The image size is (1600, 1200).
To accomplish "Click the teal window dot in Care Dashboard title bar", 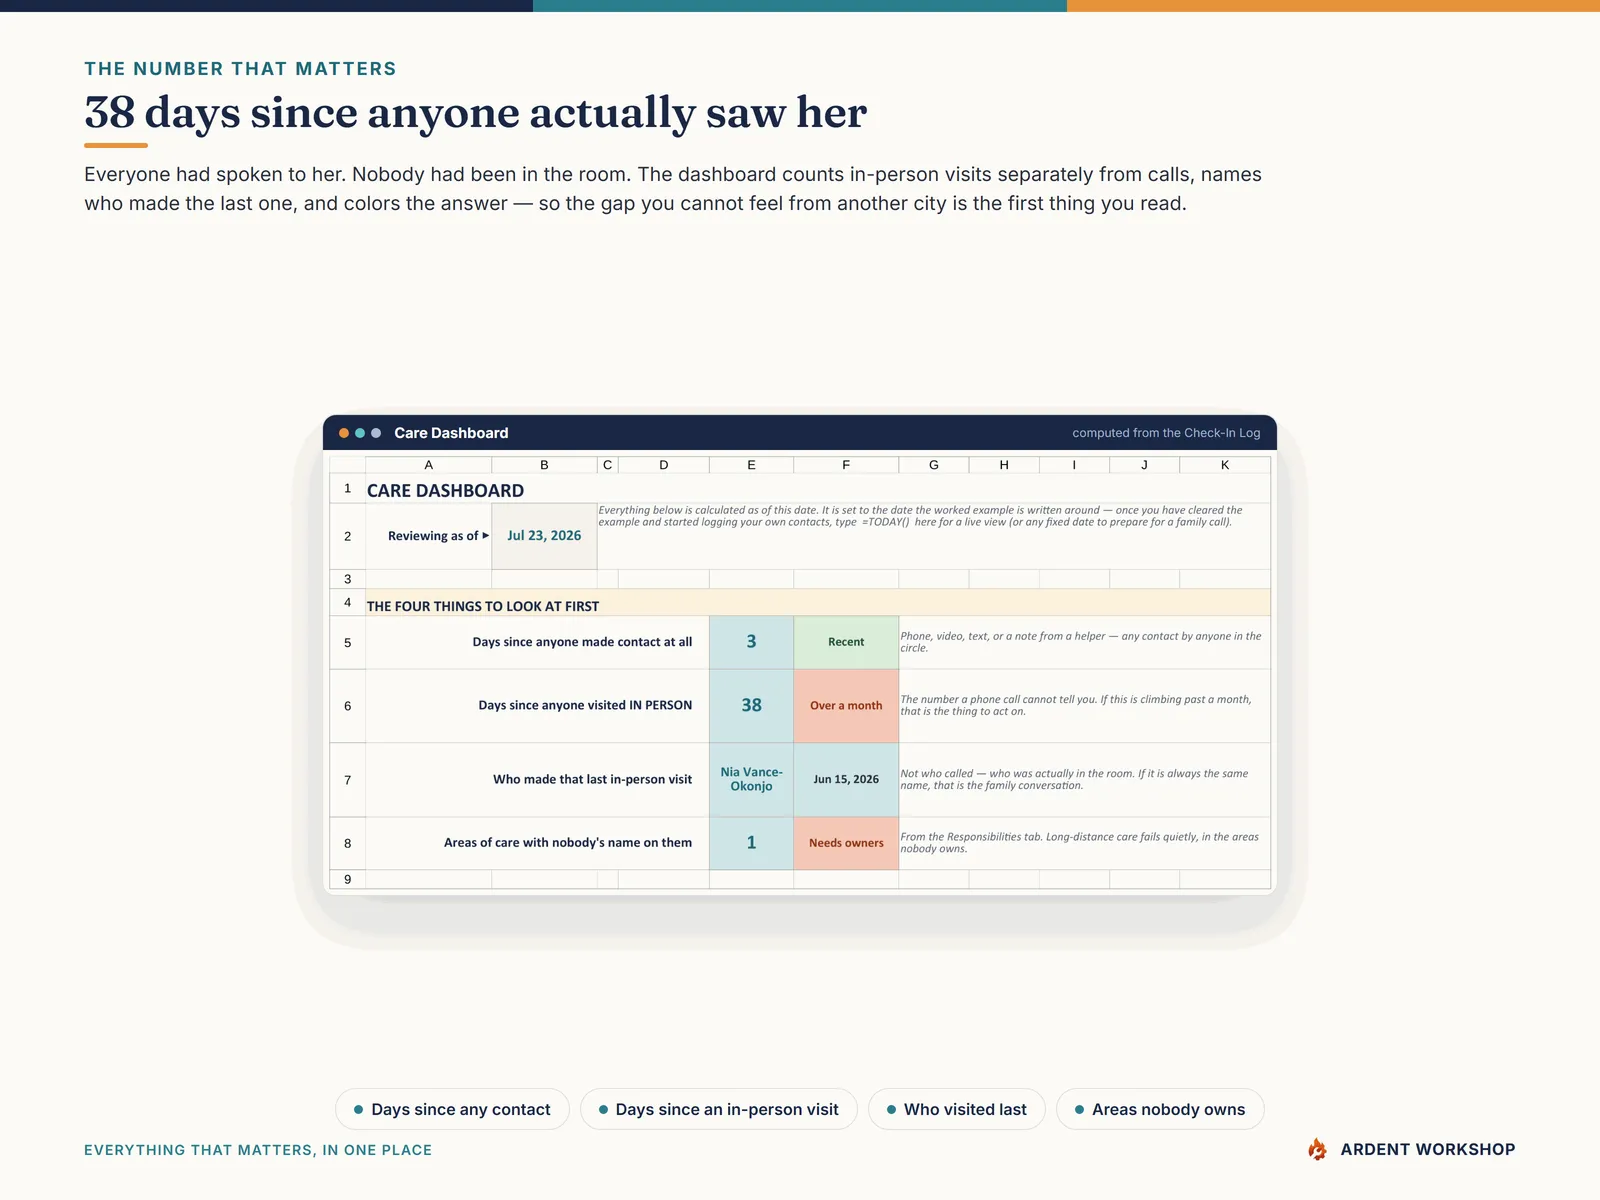I will coord(360,433).
